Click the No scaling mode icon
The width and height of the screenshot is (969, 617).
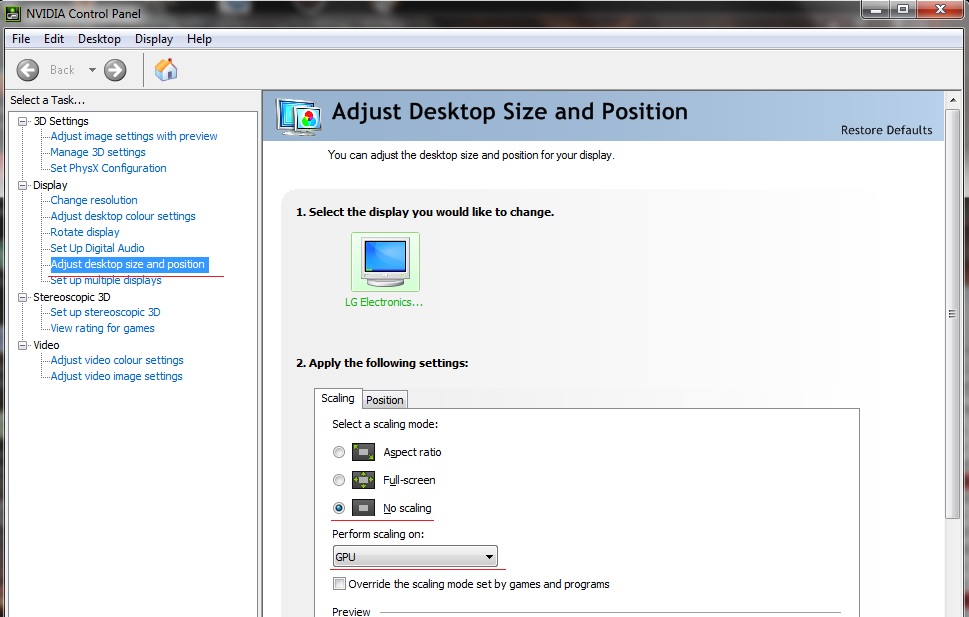point(363,508)
